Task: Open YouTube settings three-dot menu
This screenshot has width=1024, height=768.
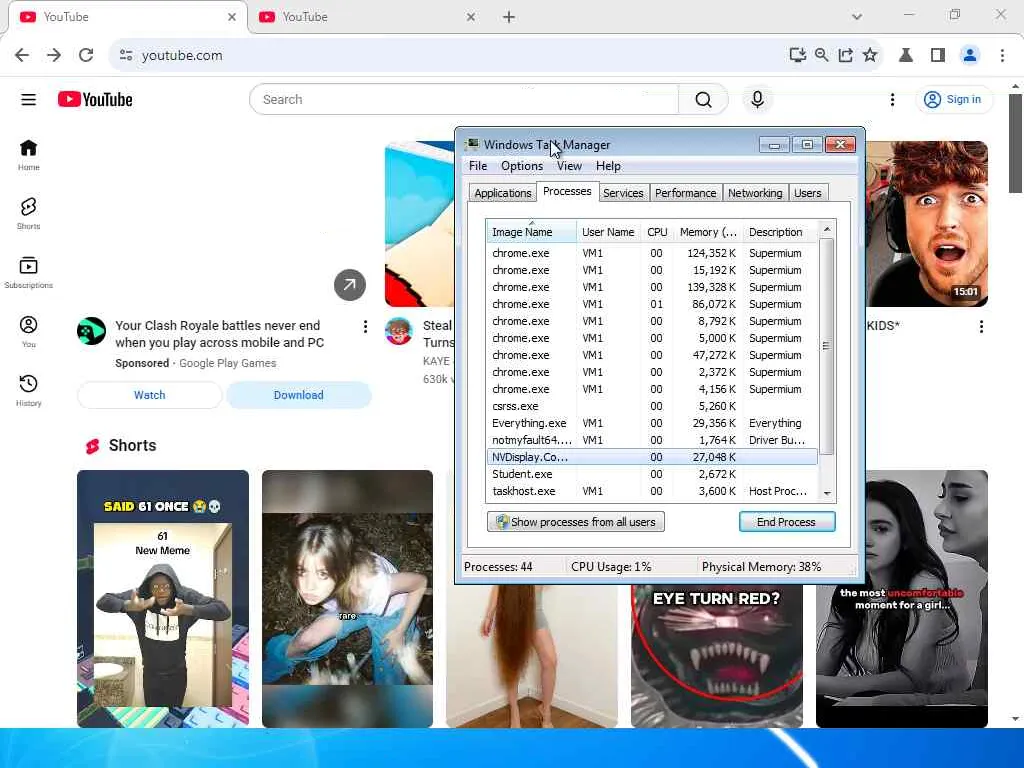Action: (892, 100)
